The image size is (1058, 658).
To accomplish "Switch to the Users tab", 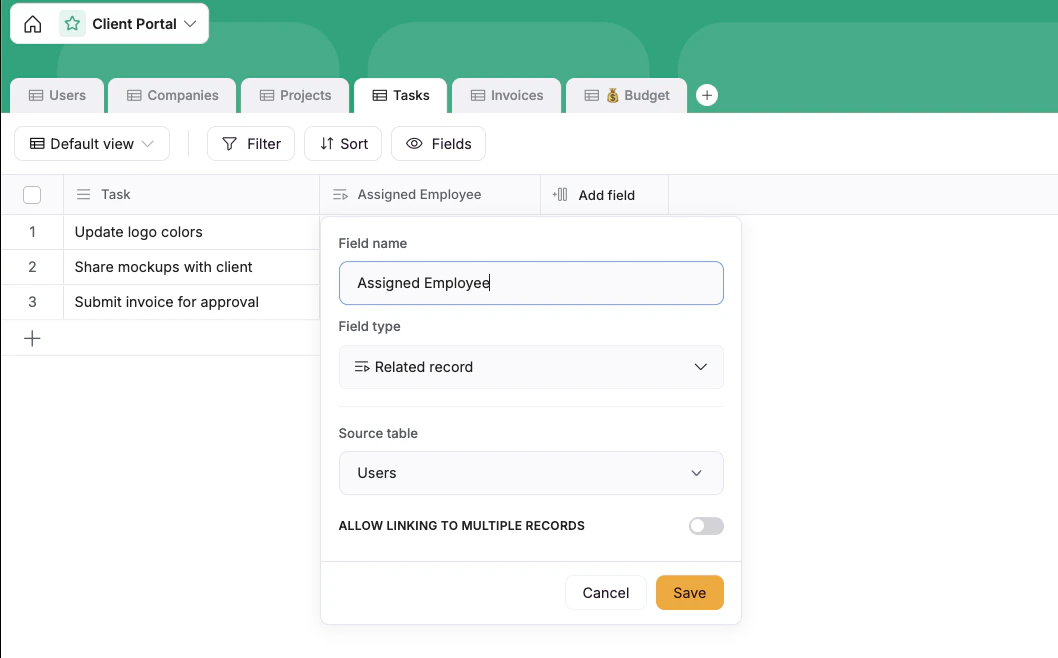I will coord(57,95).
